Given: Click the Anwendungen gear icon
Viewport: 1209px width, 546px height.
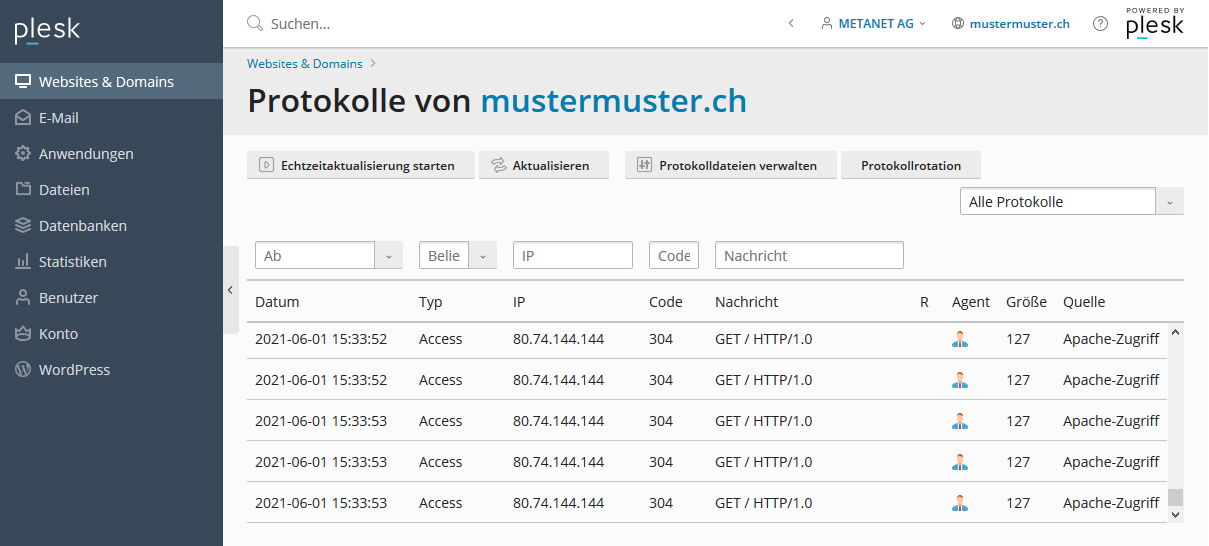Looking at the screenshot, I should (x=22, y=154).
